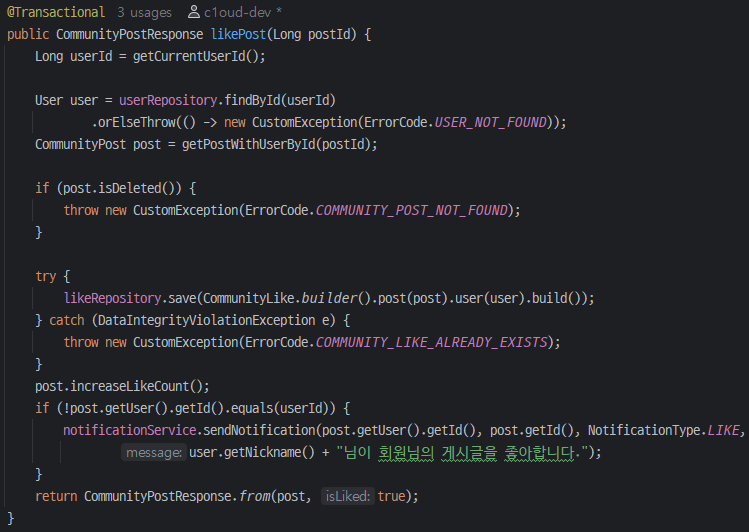The image size is (749, 532).
Task: Click COMMUNITY_LIKE_ALREADY_EXISTS constant
Action: tap(432, 342)
